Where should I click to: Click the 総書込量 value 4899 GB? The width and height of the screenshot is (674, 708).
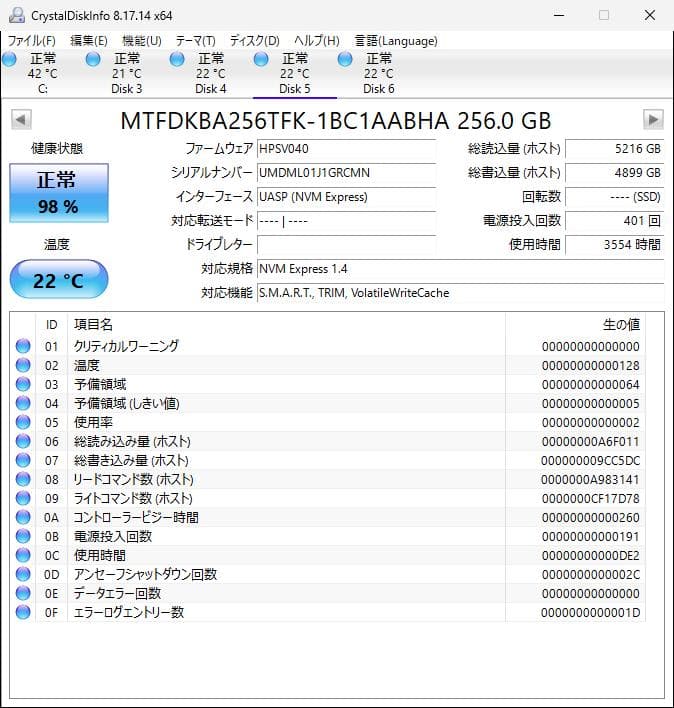[614, 172]
